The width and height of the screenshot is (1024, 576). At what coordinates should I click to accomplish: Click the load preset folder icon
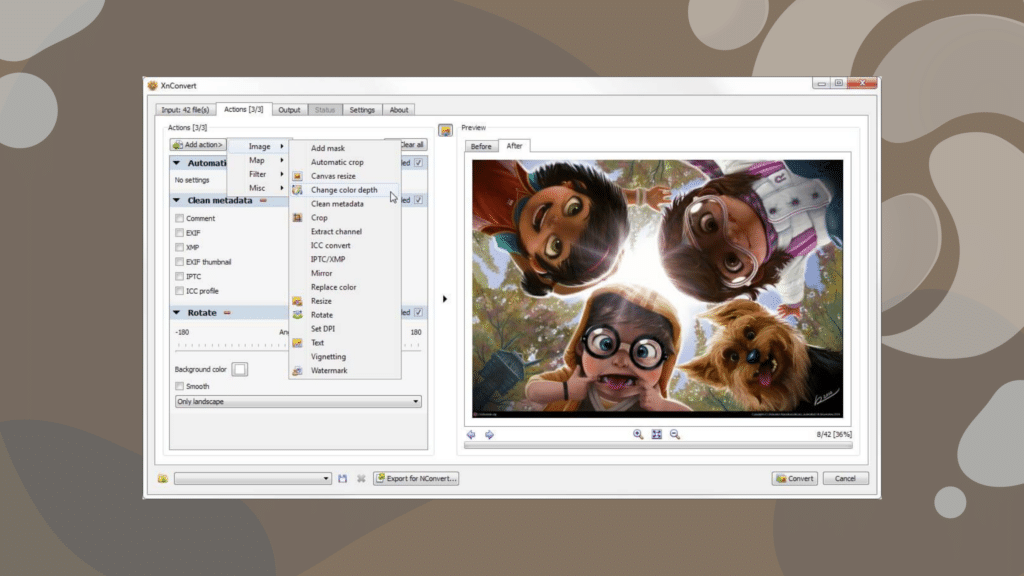click(162, 479)
